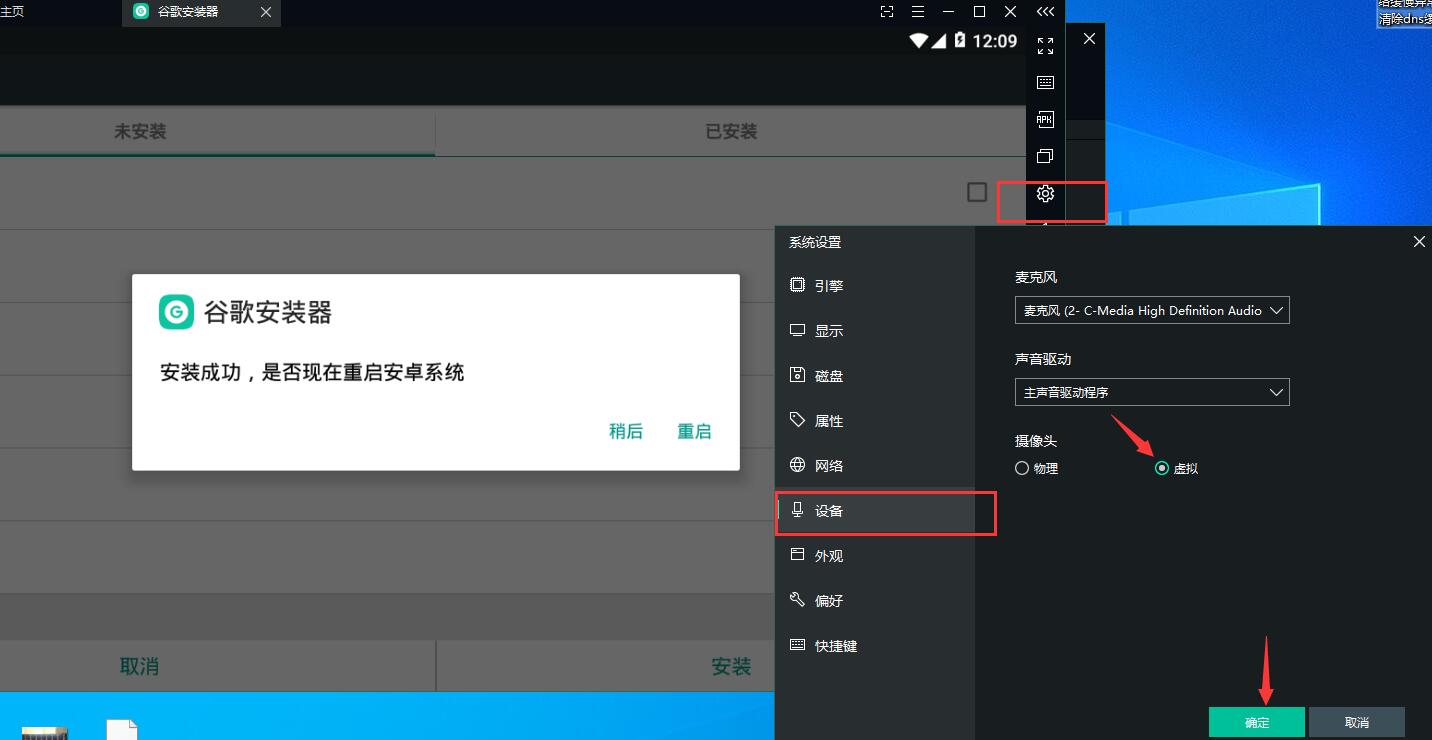Close the panel behind the sidebar
Image resolution: width=1432 pixels, height=740 pixels.
coord(1089,38)
